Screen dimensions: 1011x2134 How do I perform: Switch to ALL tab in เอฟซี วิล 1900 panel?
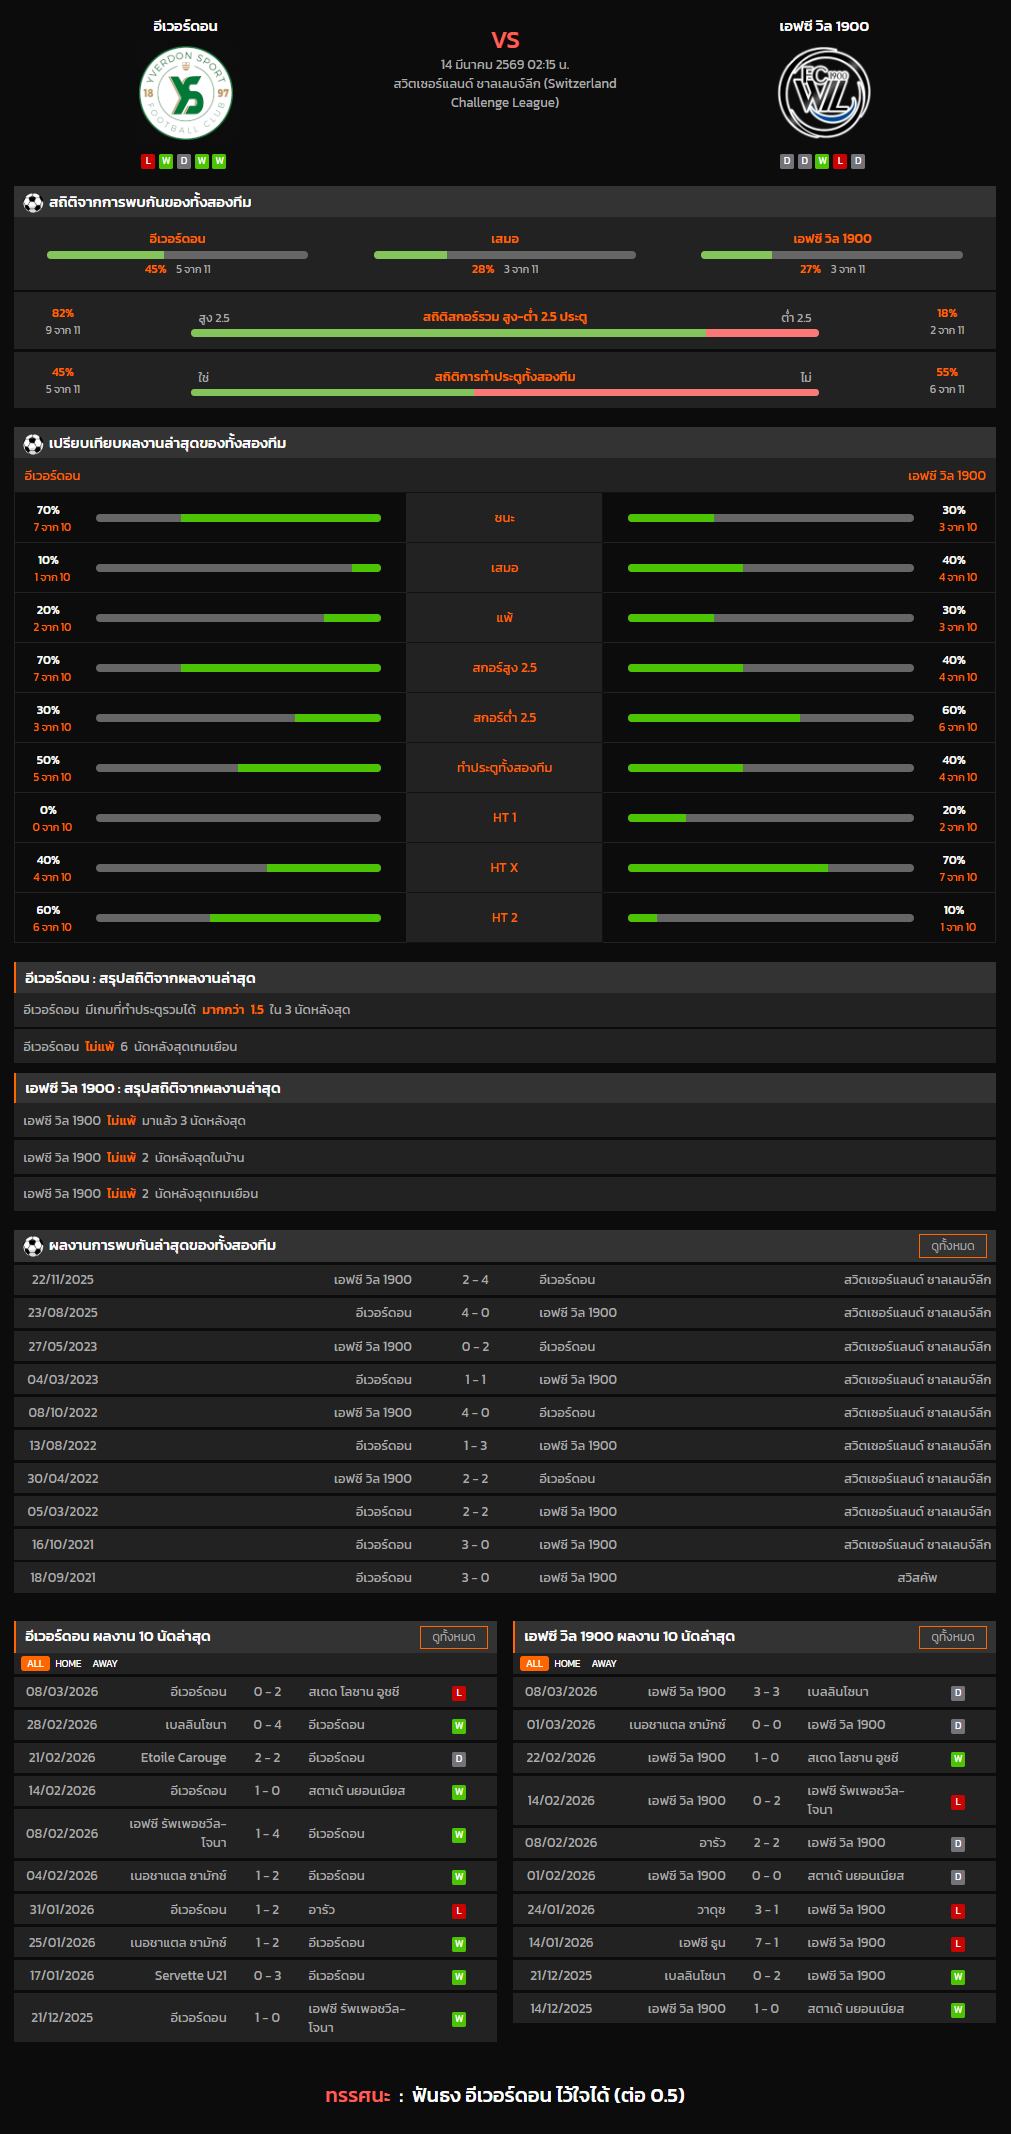pos(534,1664)
